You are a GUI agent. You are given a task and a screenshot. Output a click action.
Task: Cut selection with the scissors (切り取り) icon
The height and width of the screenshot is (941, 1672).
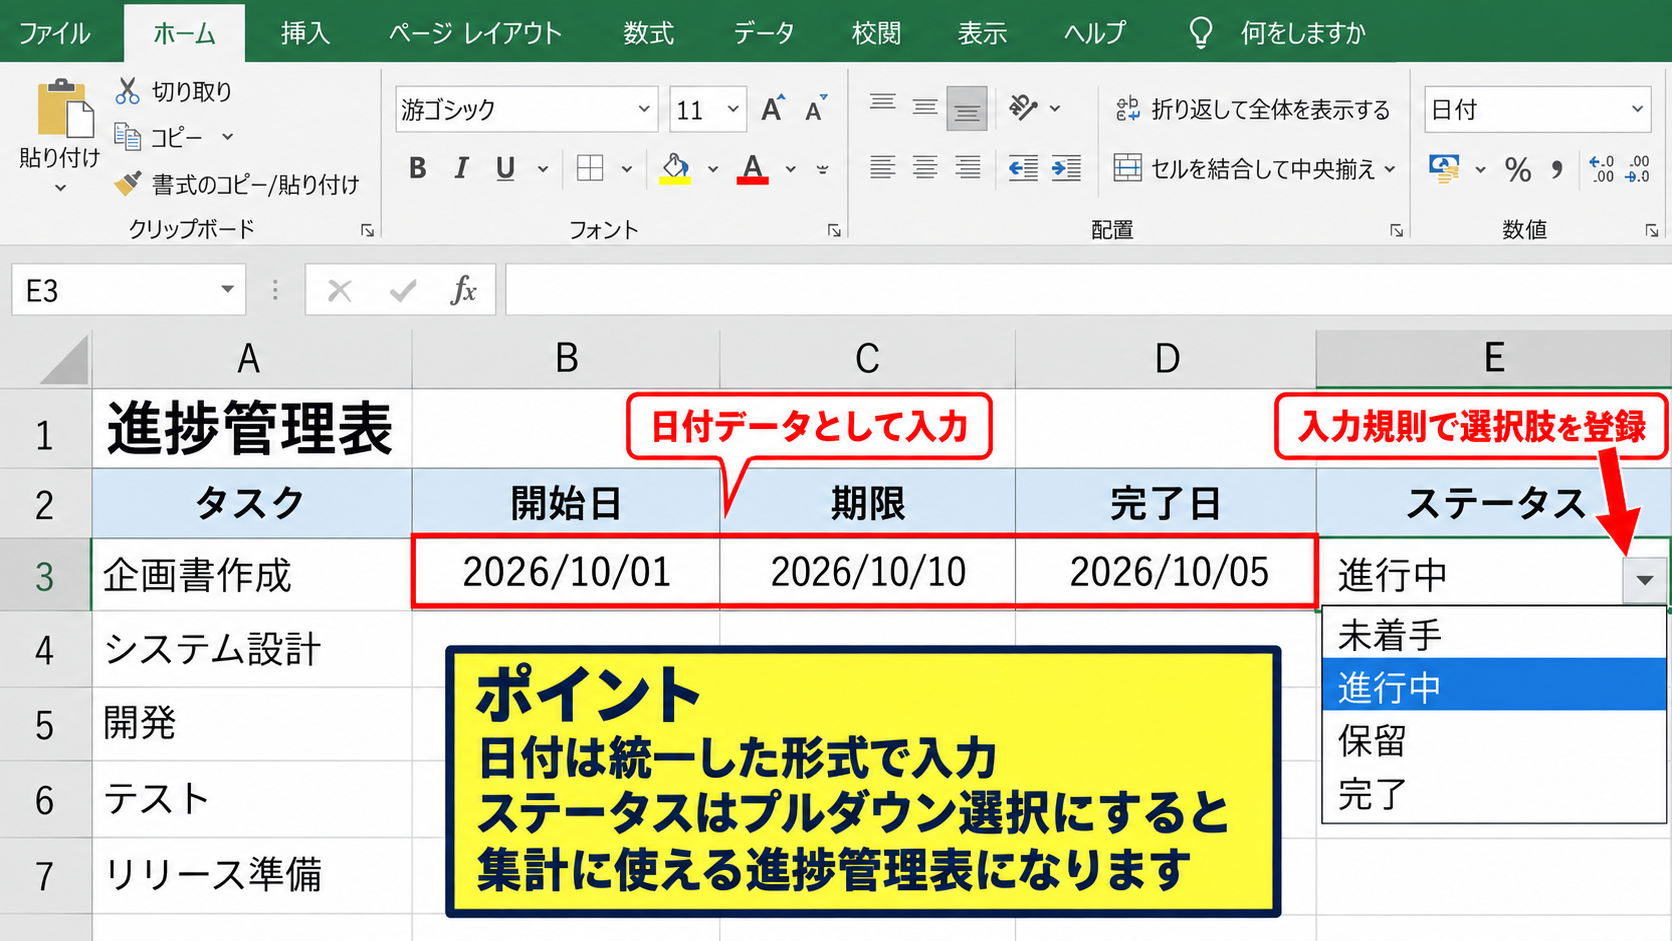(x=127, y=91)
